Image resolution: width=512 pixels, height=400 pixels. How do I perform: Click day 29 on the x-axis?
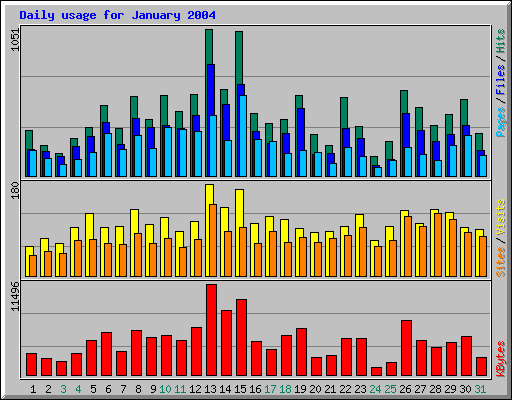(450, 389)
